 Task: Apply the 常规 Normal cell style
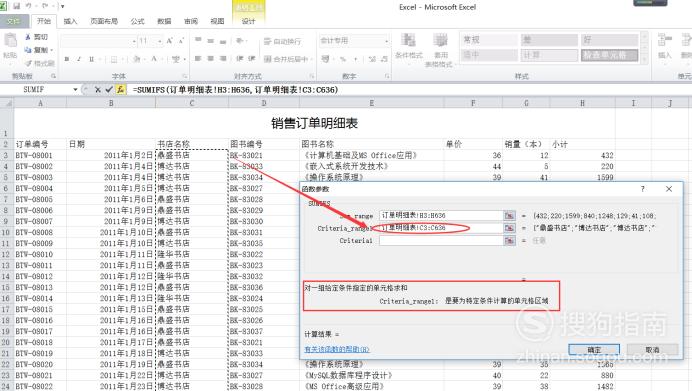tap(489, 40)
